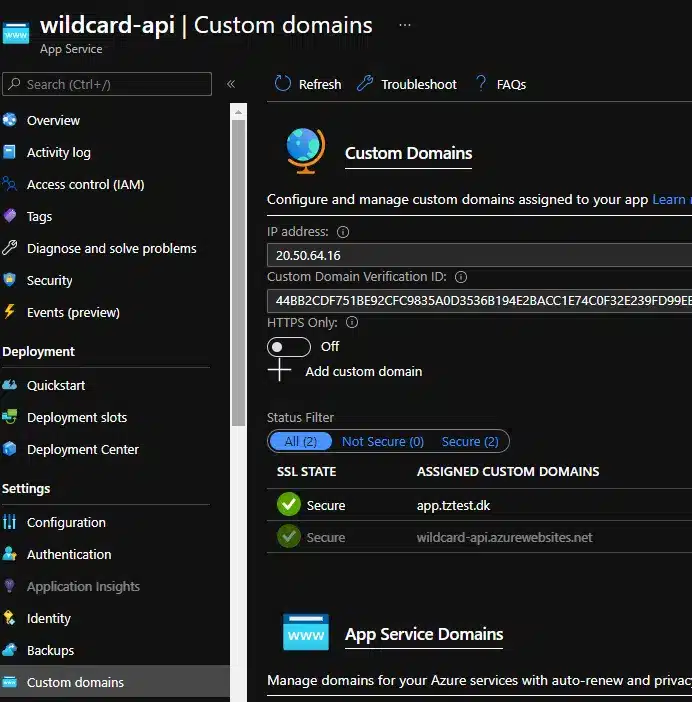Click the Refresh circular arrow icon
Viewport: 692px width, 702px height.
point(282,83)
